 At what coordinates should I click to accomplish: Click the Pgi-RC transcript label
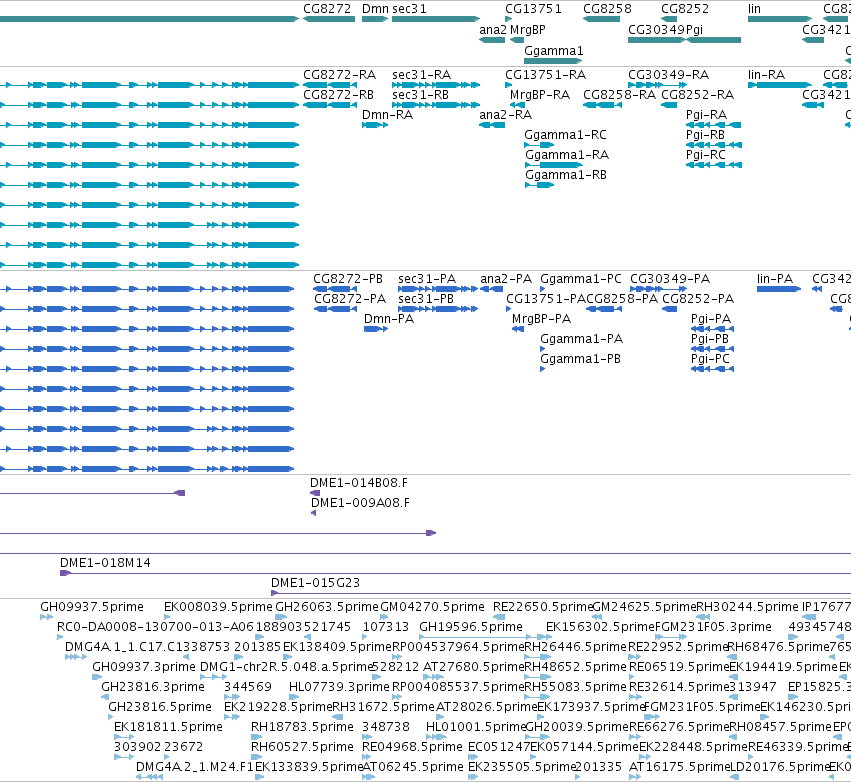tap(706, 155)
